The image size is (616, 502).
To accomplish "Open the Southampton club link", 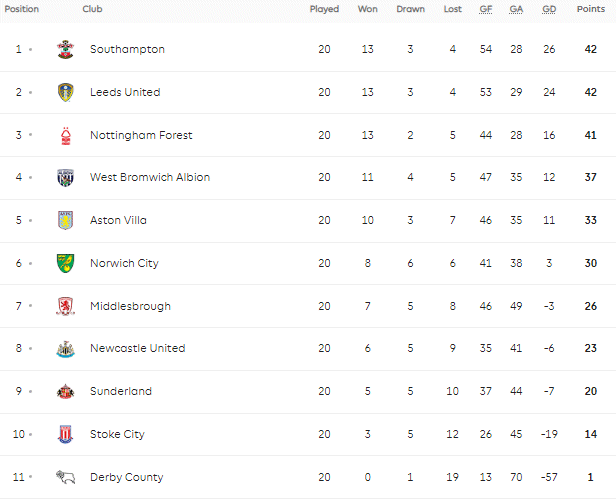I will 127,49.
